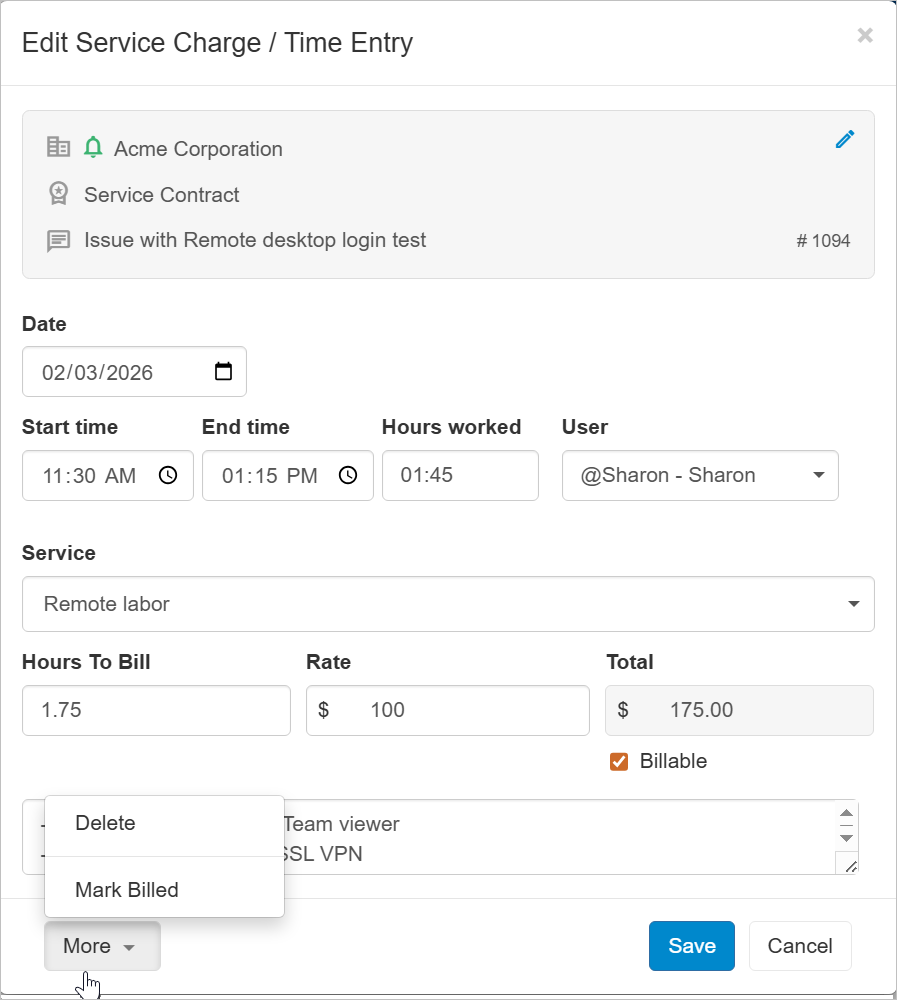The width and height of the screenshot is (897, 1000).
Task: Cancel editing the time entry
Action: tap(799, 945)
